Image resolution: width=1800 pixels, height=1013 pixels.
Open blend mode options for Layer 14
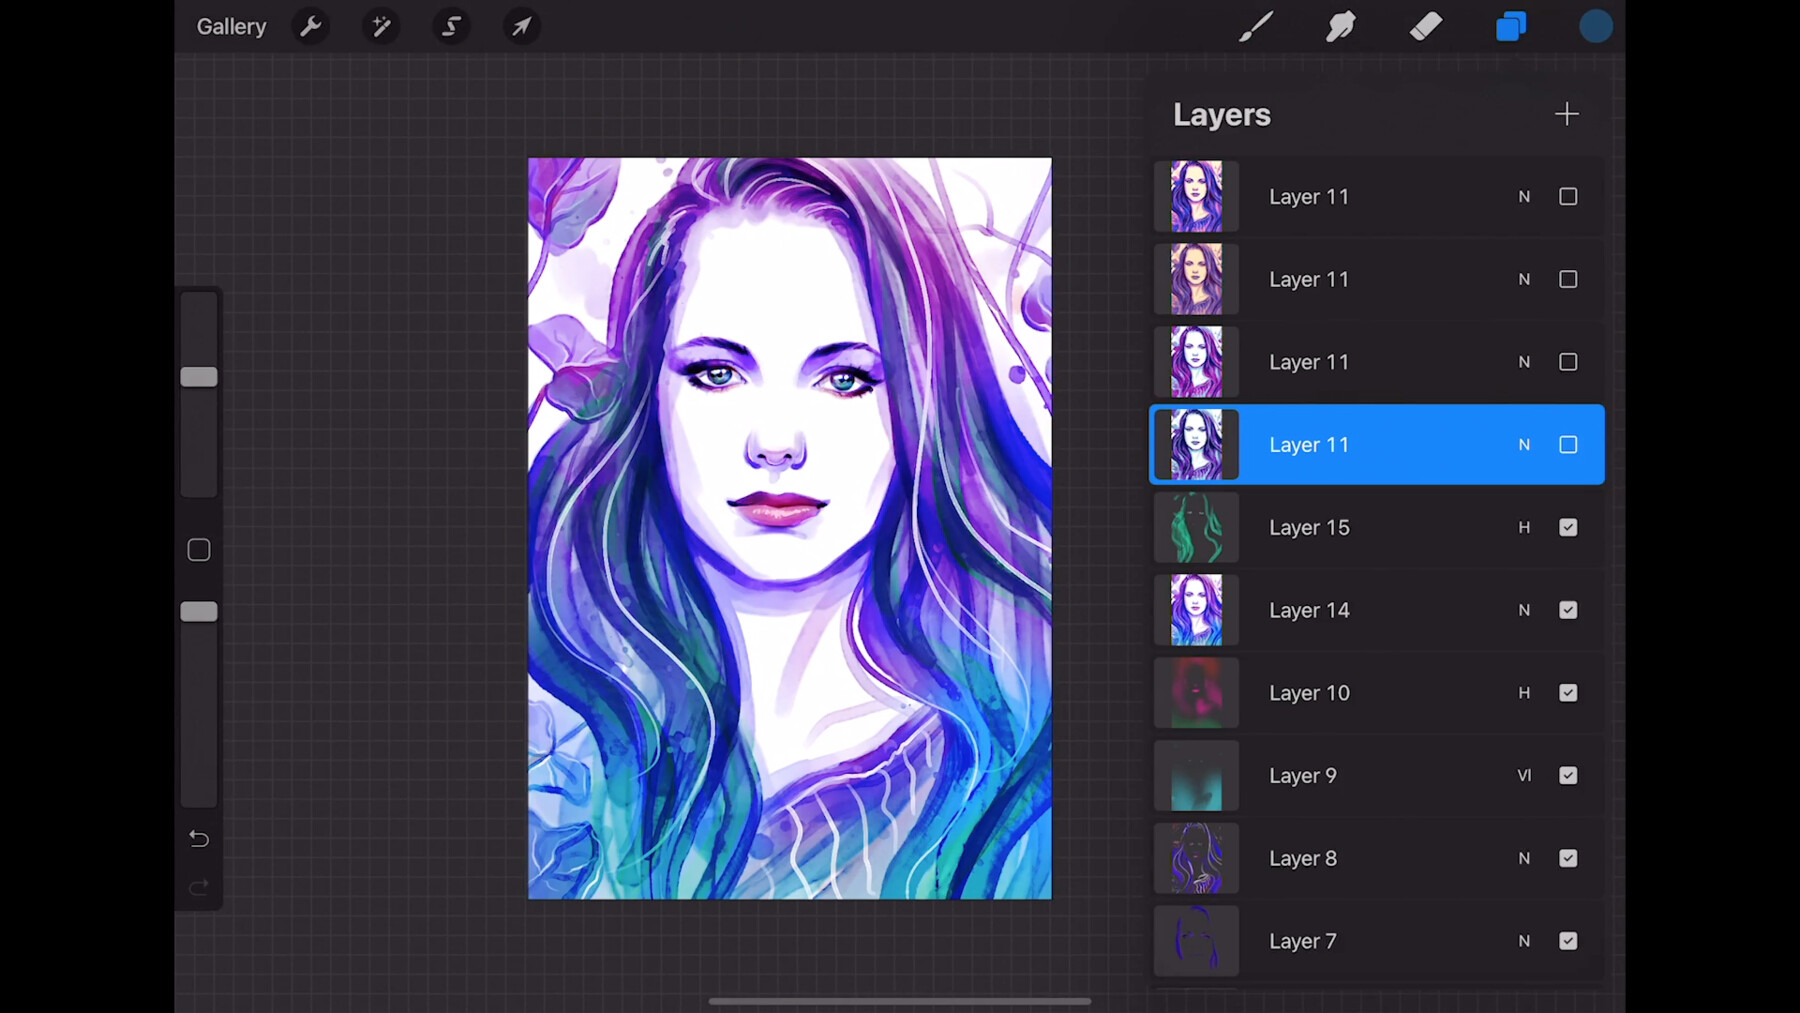(1524, 610)
